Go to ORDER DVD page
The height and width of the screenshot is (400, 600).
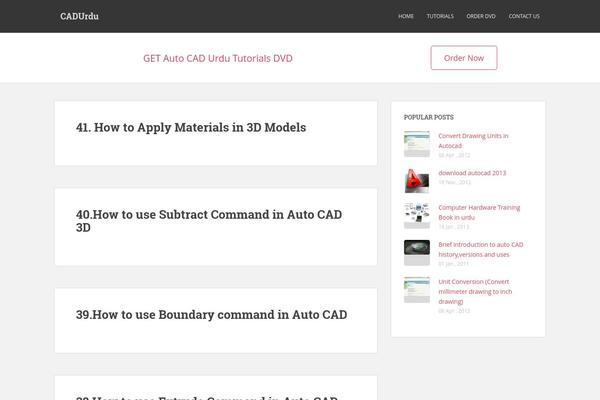[x=481, y=16]
